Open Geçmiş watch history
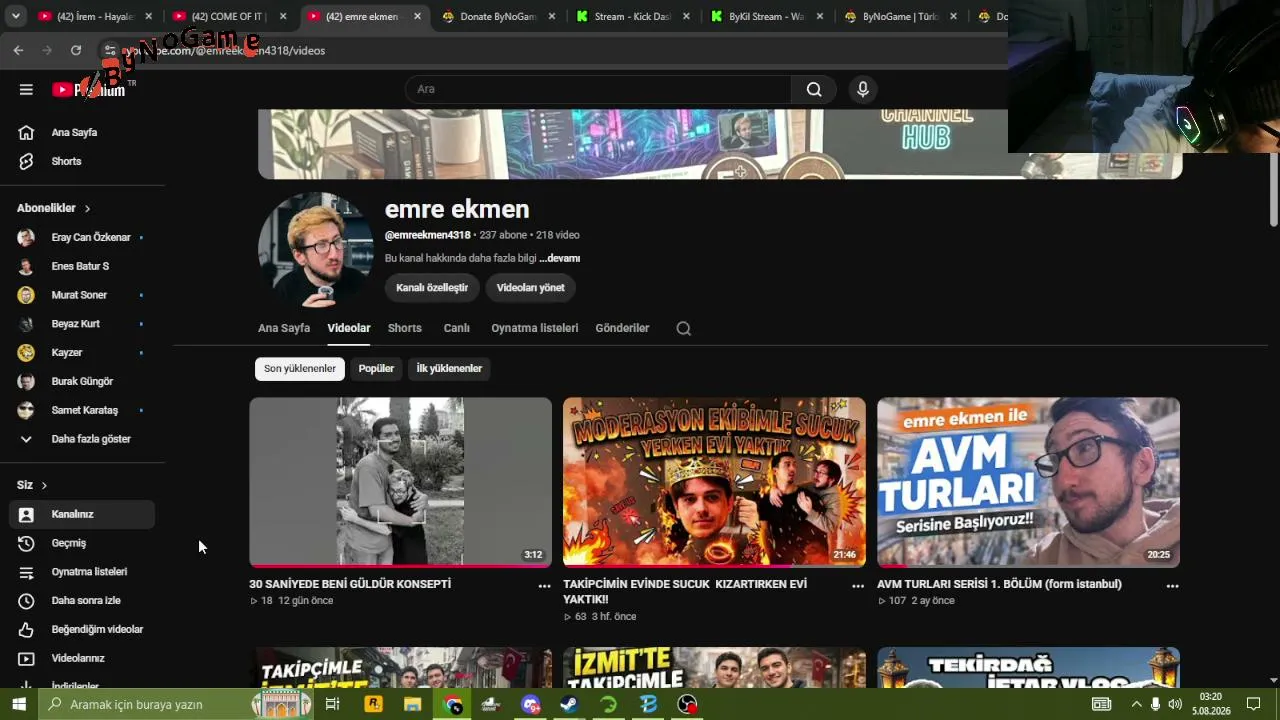Screen dimensions: 1280x720 (82, 543)
